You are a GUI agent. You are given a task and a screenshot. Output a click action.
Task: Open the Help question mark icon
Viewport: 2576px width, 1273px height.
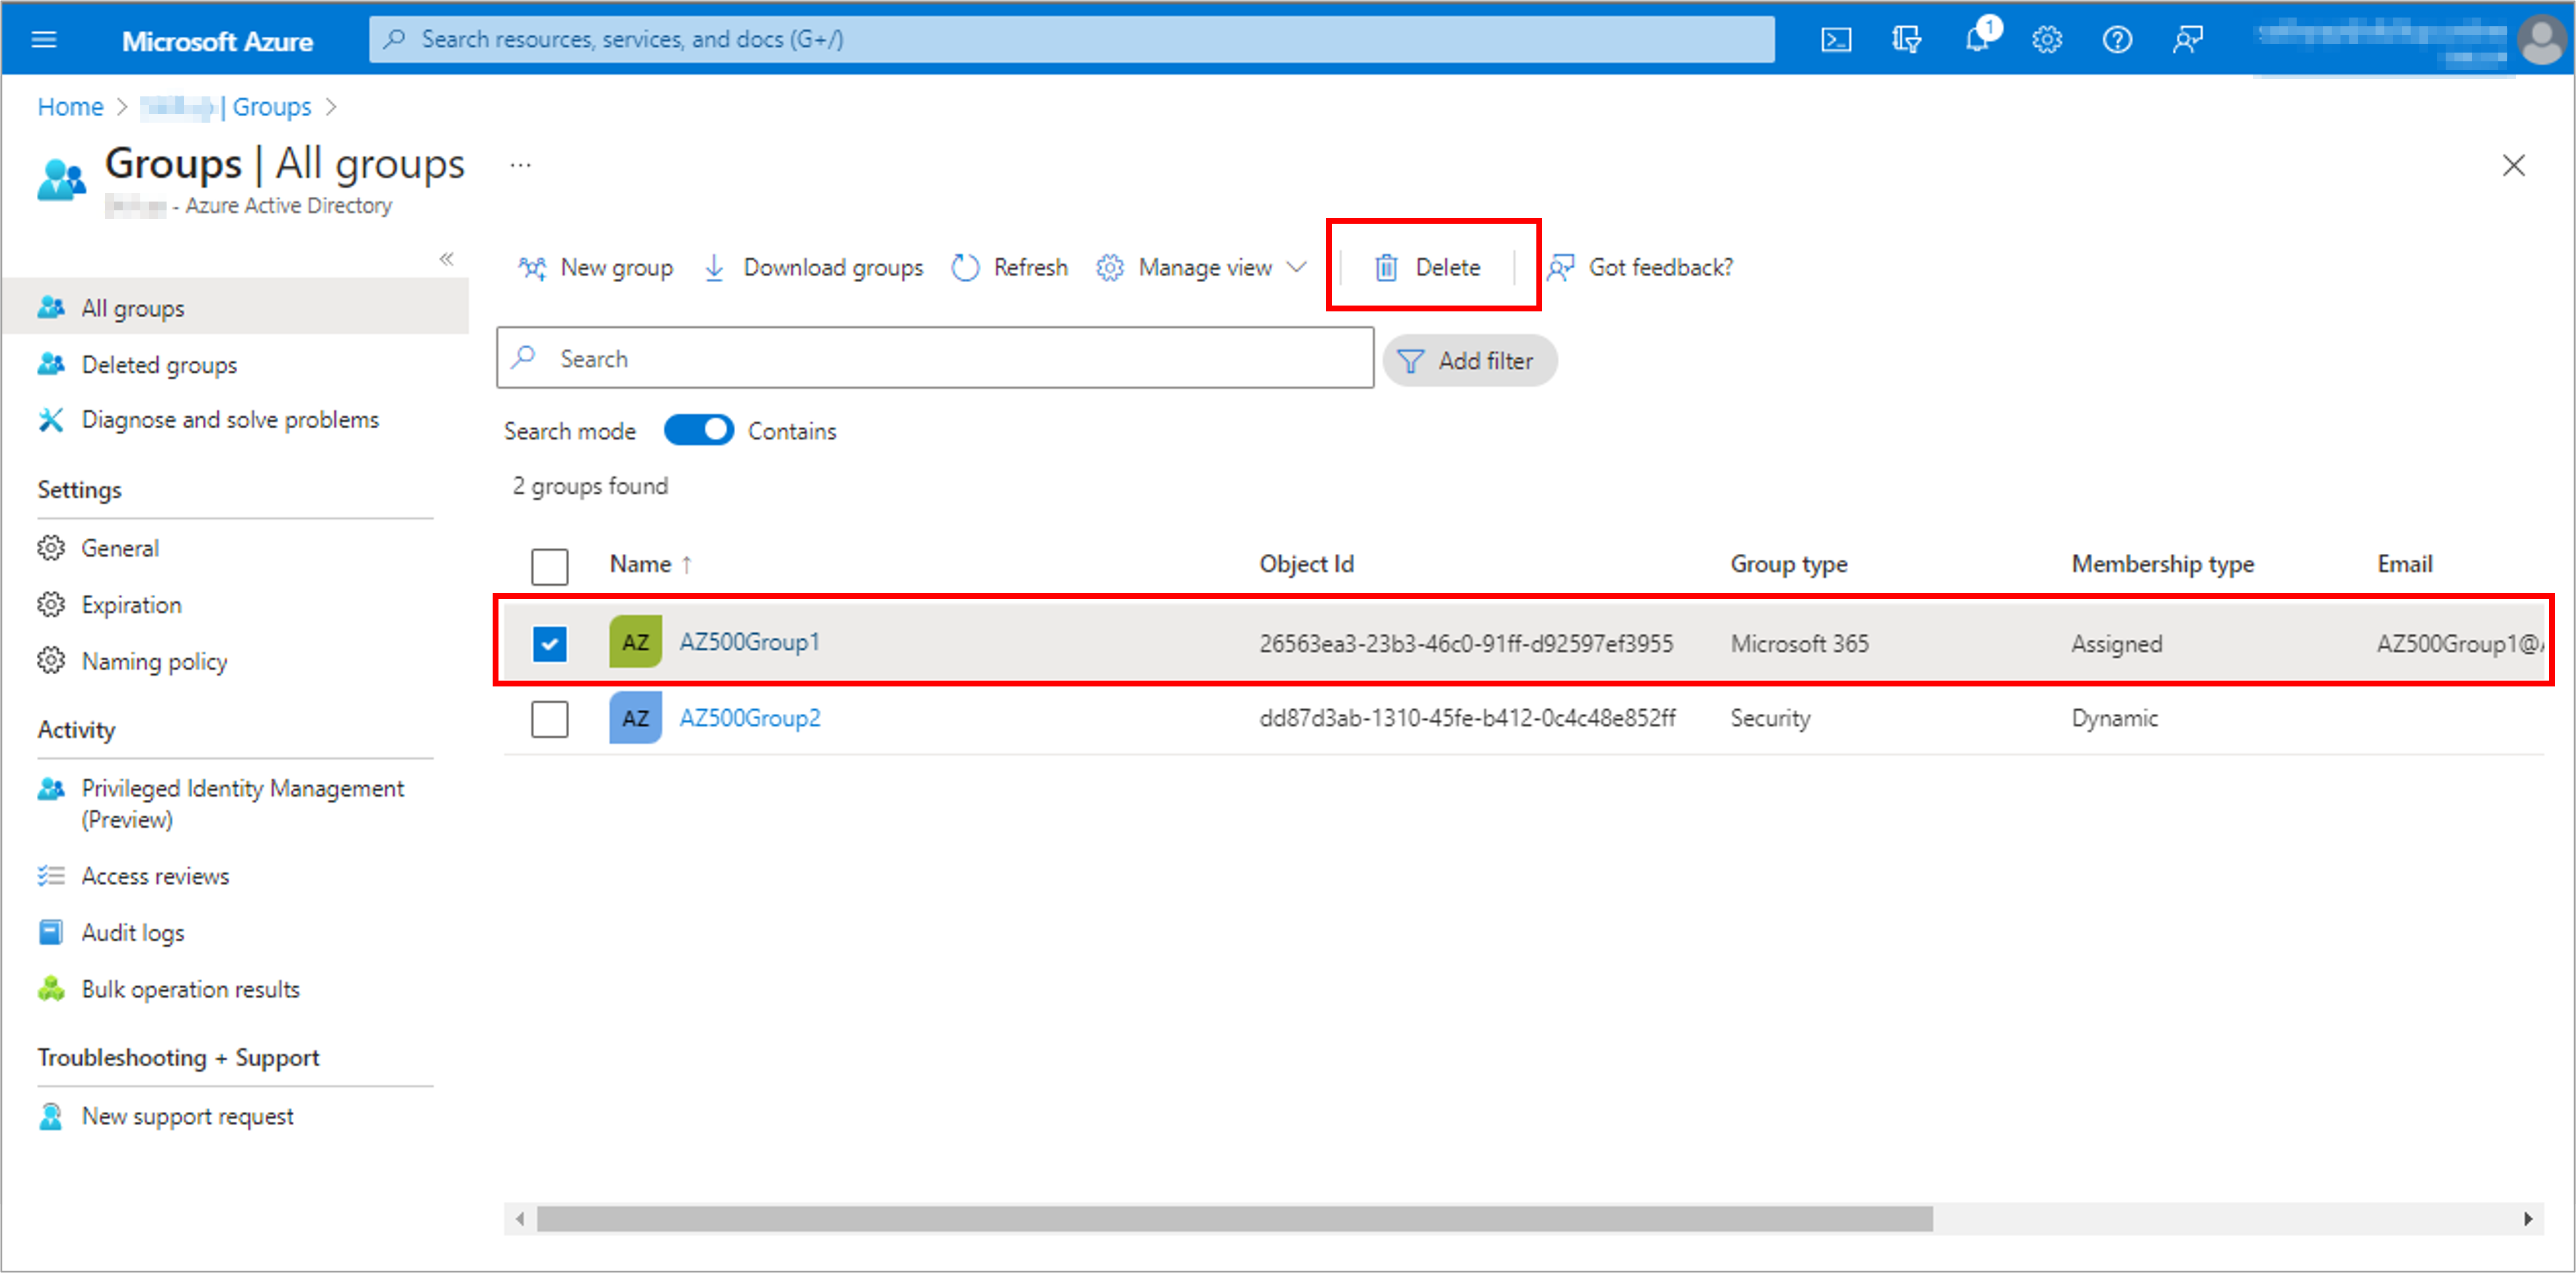(2117, 40)
